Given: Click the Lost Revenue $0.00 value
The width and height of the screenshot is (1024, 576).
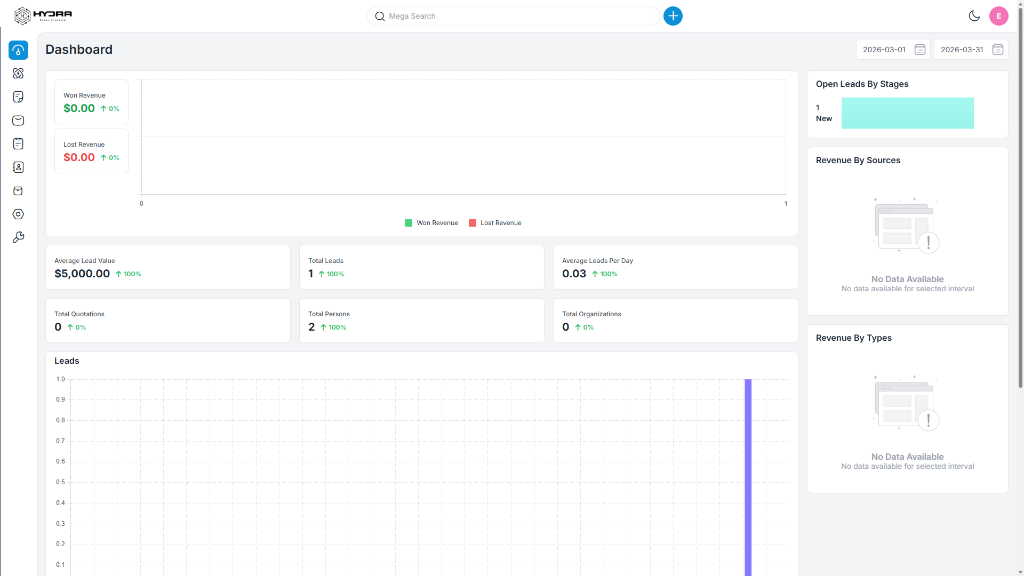Looking at the screenshot, I should coord(79,157).
